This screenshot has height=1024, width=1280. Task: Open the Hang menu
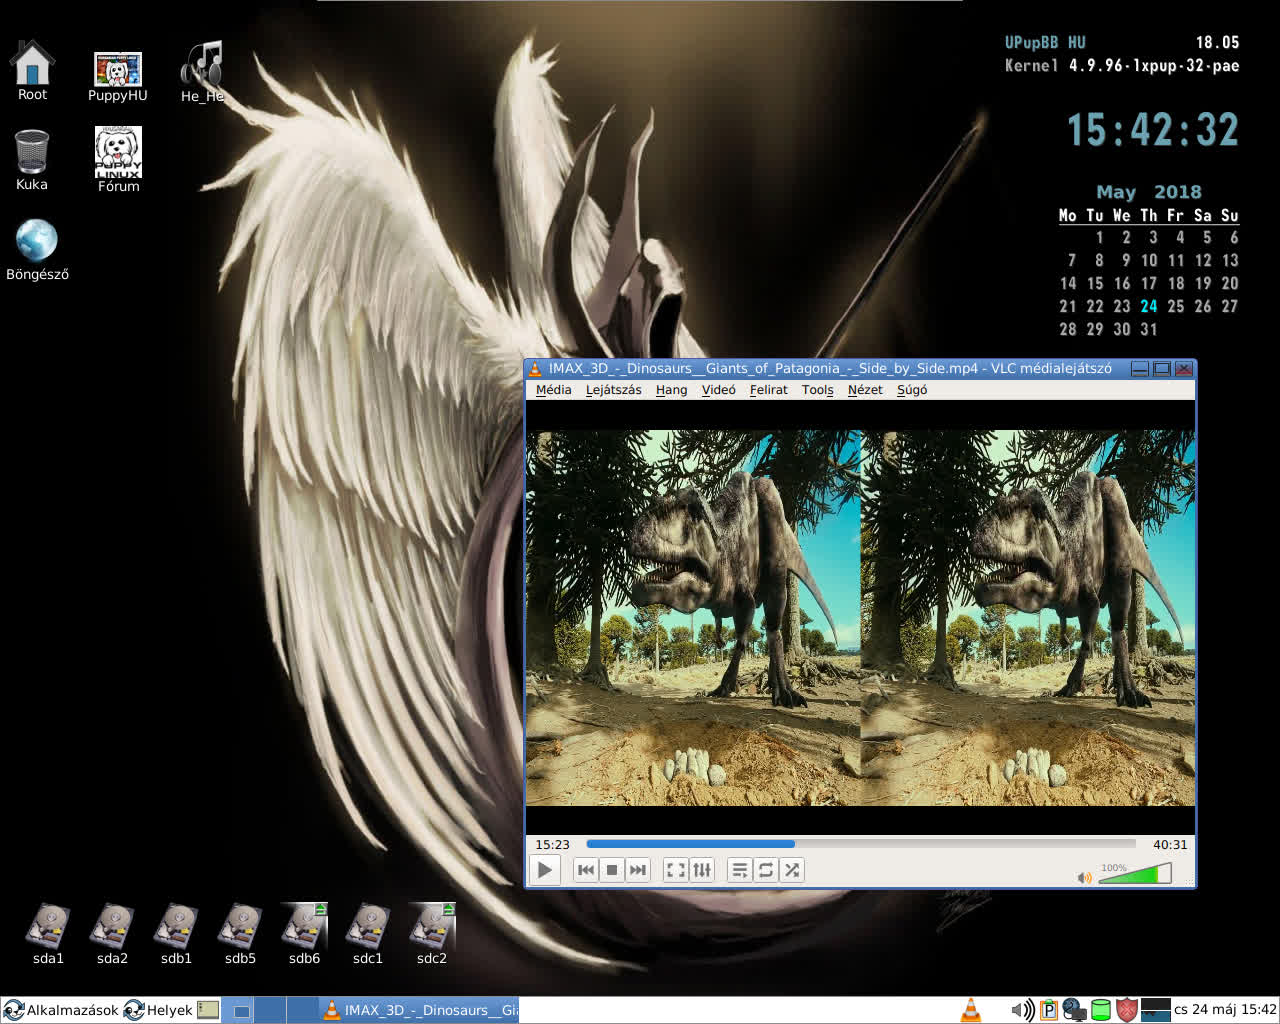[x=672, y=390]
